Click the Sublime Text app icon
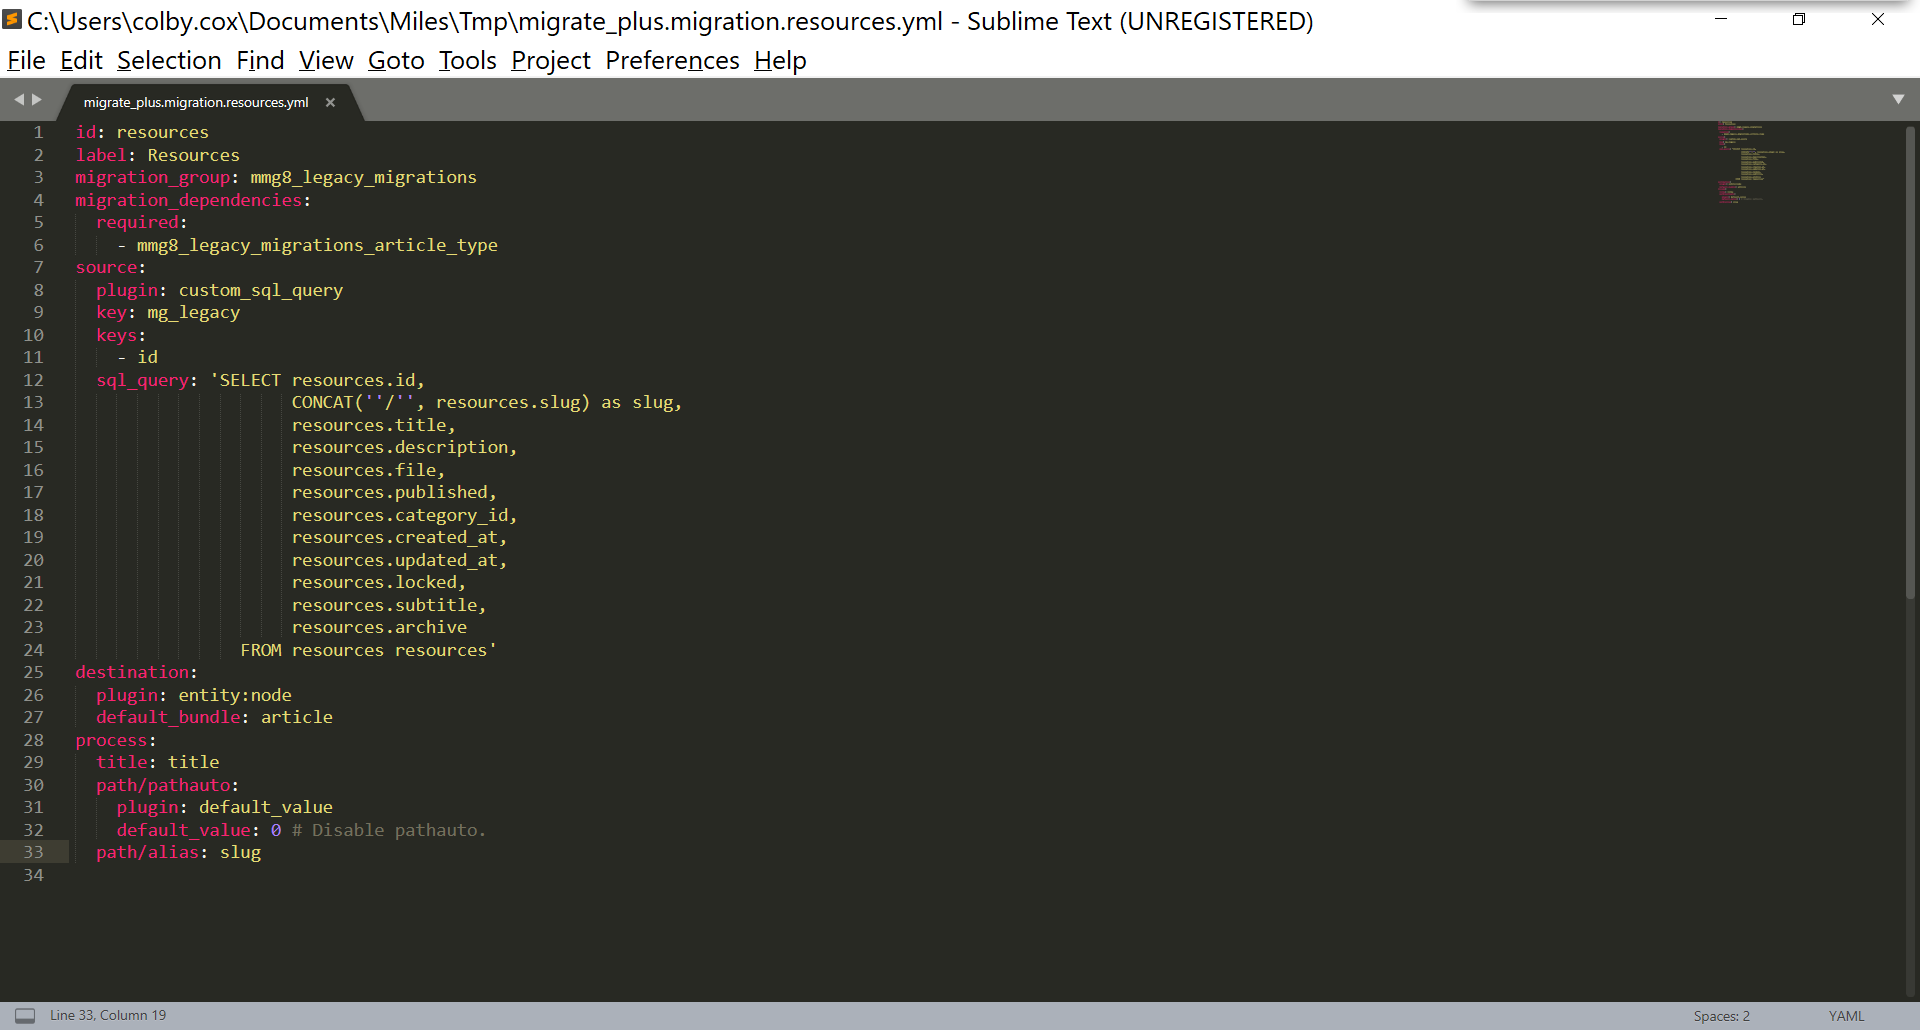1920x1030 pixels. pos(12,20)
